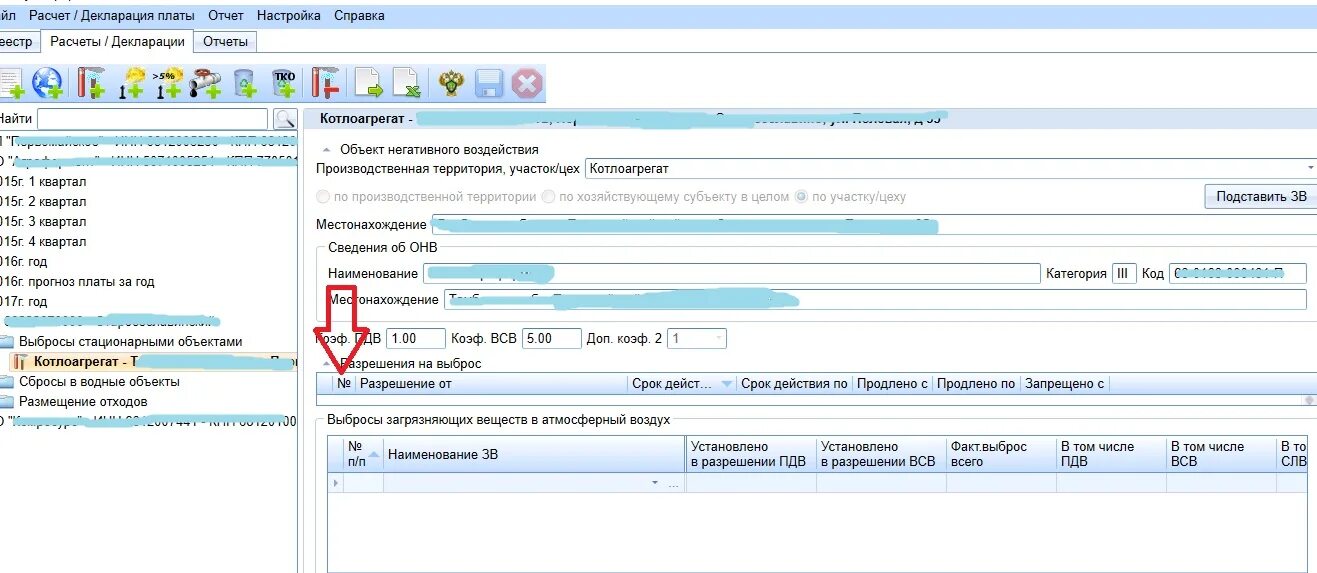The width and height of the screenshot is (1317, 573).
Task: Click the Категория field showing III
Action: tap(1124, 273)
